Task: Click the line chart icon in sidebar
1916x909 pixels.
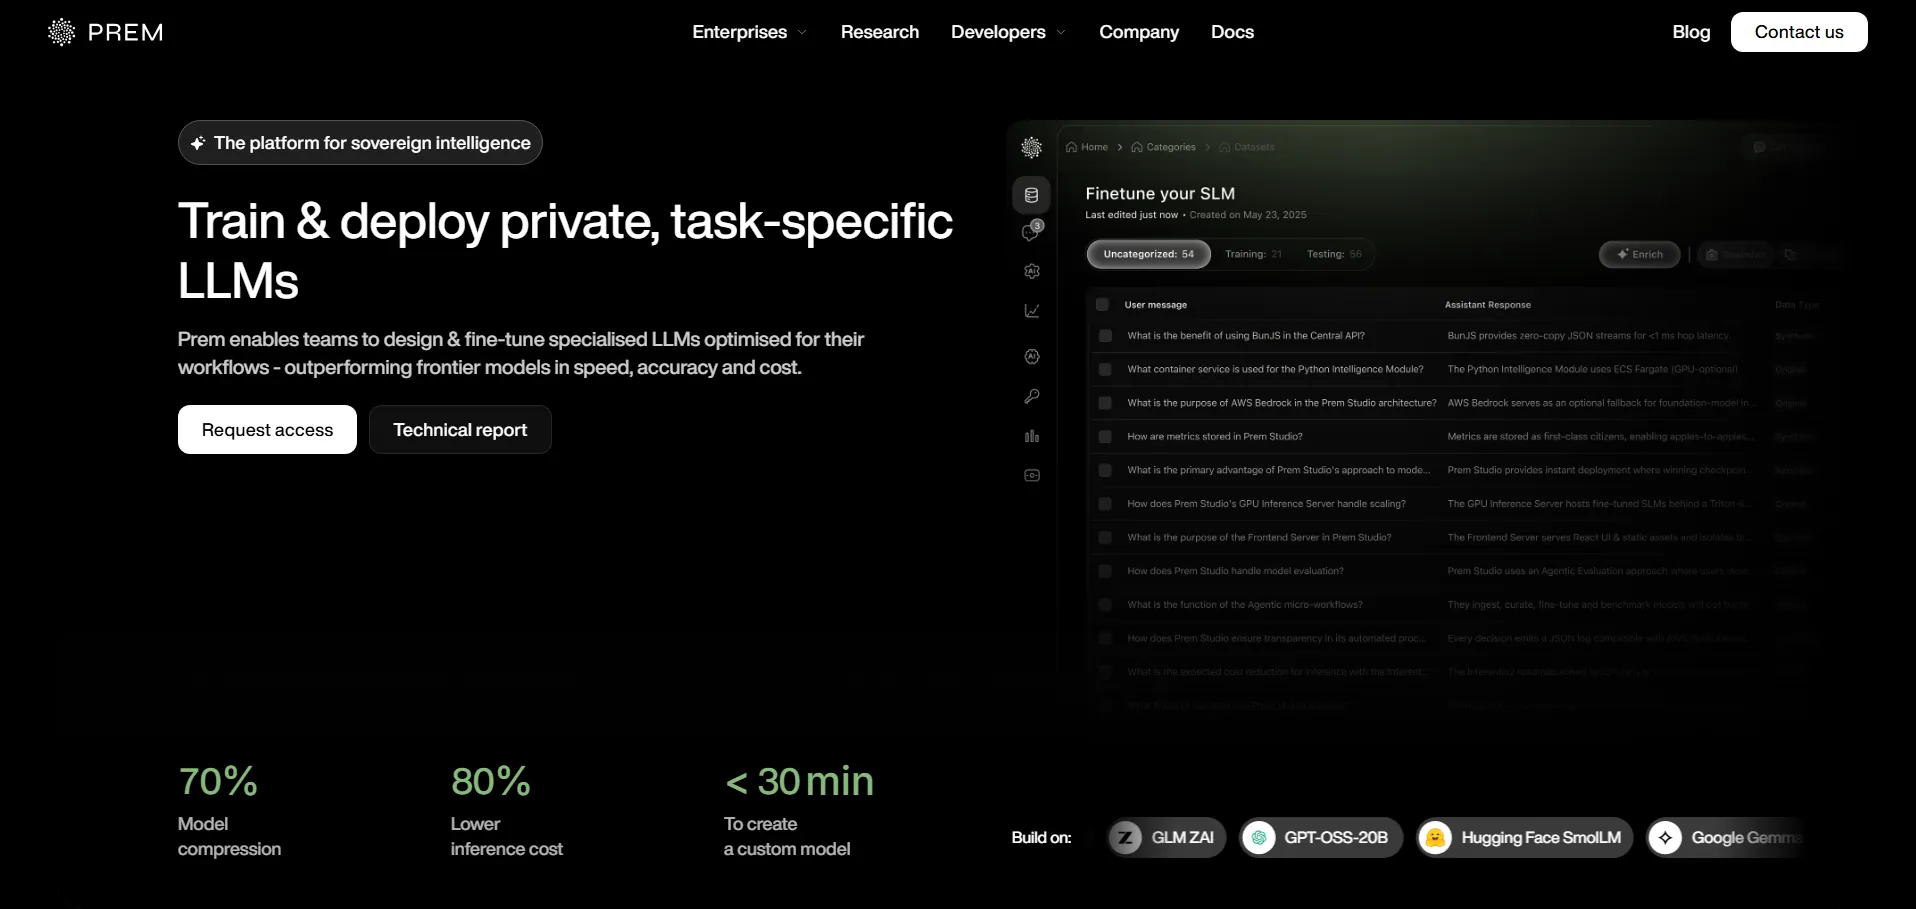Action: [x=1032, y=311]
